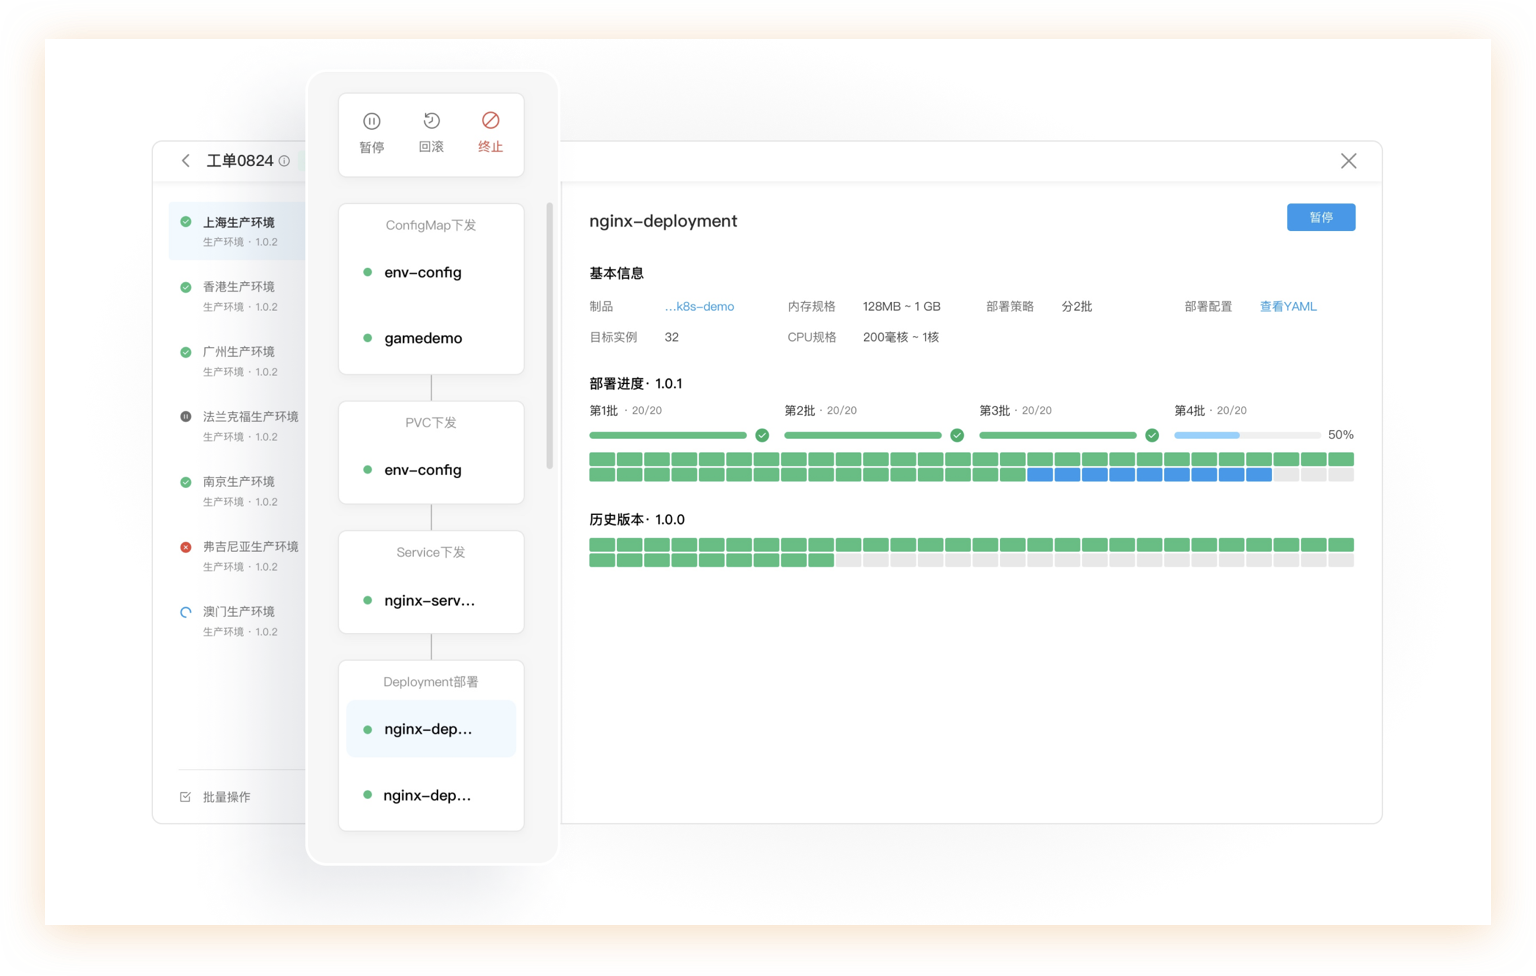The width and height of the screenshot is (1536, 976).
Task: Go back using the arrow beside 工单0824
Action: (x=186, y=160)
